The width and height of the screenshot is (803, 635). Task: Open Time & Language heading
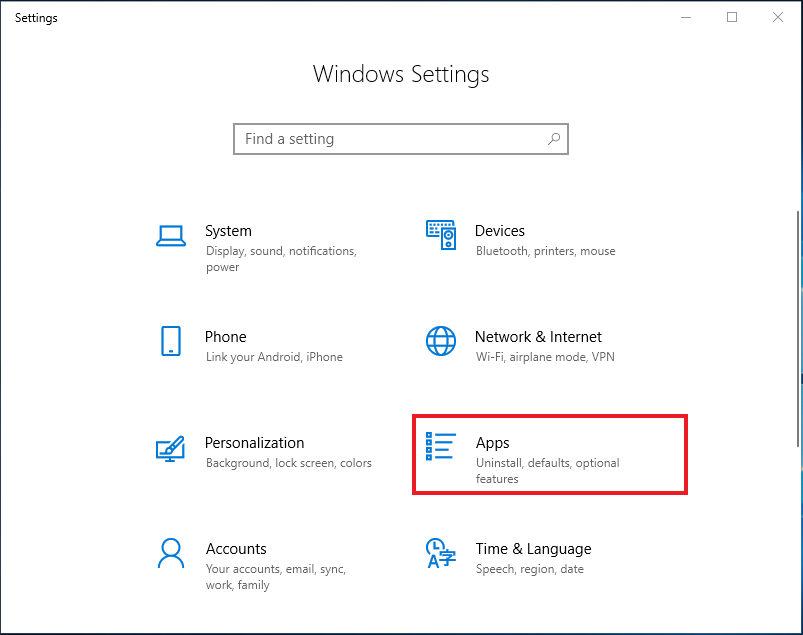point(534,549)
